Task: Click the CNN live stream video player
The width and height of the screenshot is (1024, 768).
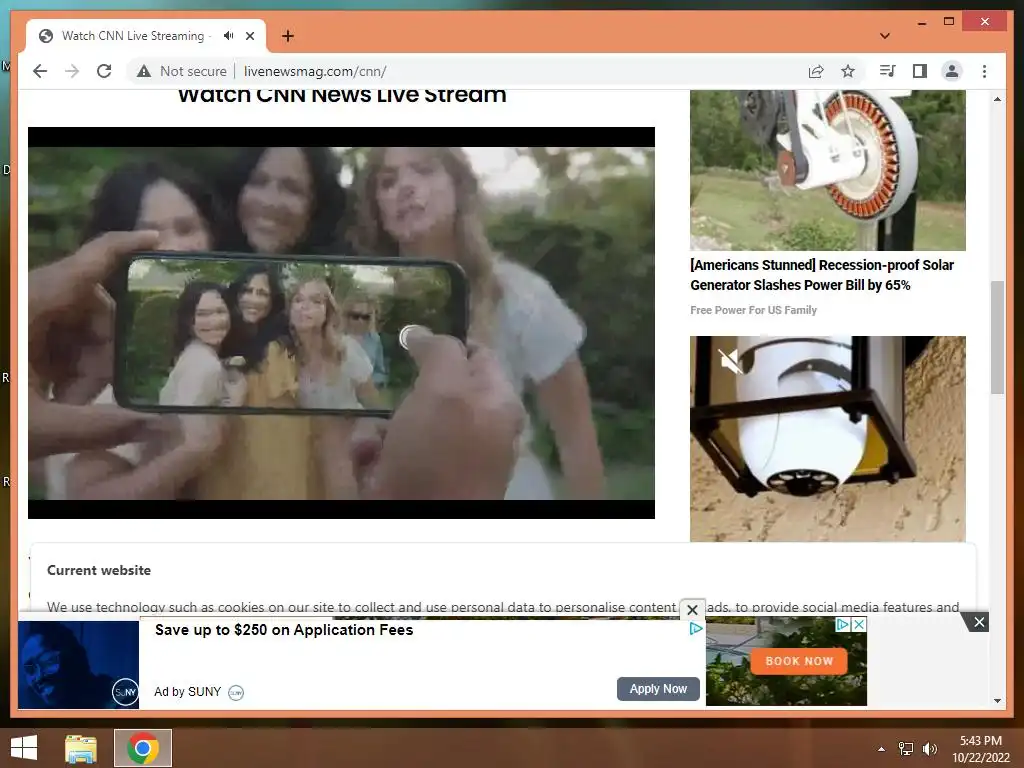Action: pyautogui.click(x=341, y=323)
